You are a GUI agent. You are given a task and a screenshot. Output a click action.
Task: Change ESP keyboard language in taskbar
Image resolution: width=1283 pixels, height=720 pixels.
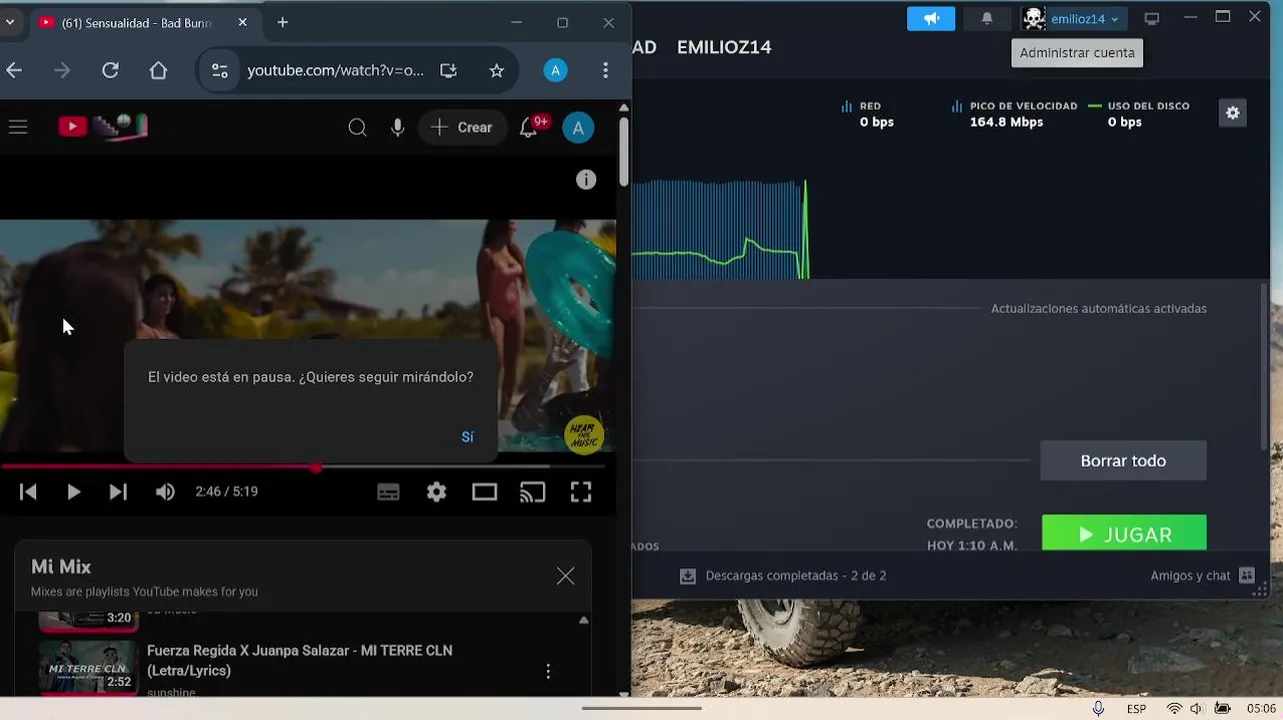pos(1136,708)
